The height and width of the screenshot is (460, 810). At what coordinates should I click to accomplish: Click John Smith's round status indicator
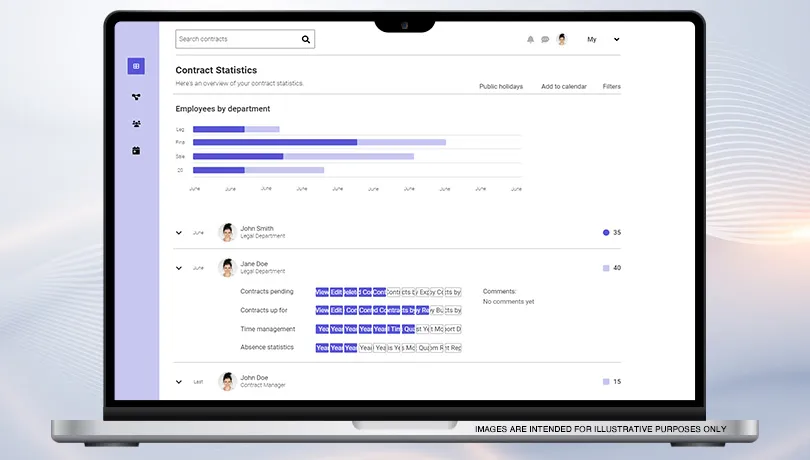606,232
